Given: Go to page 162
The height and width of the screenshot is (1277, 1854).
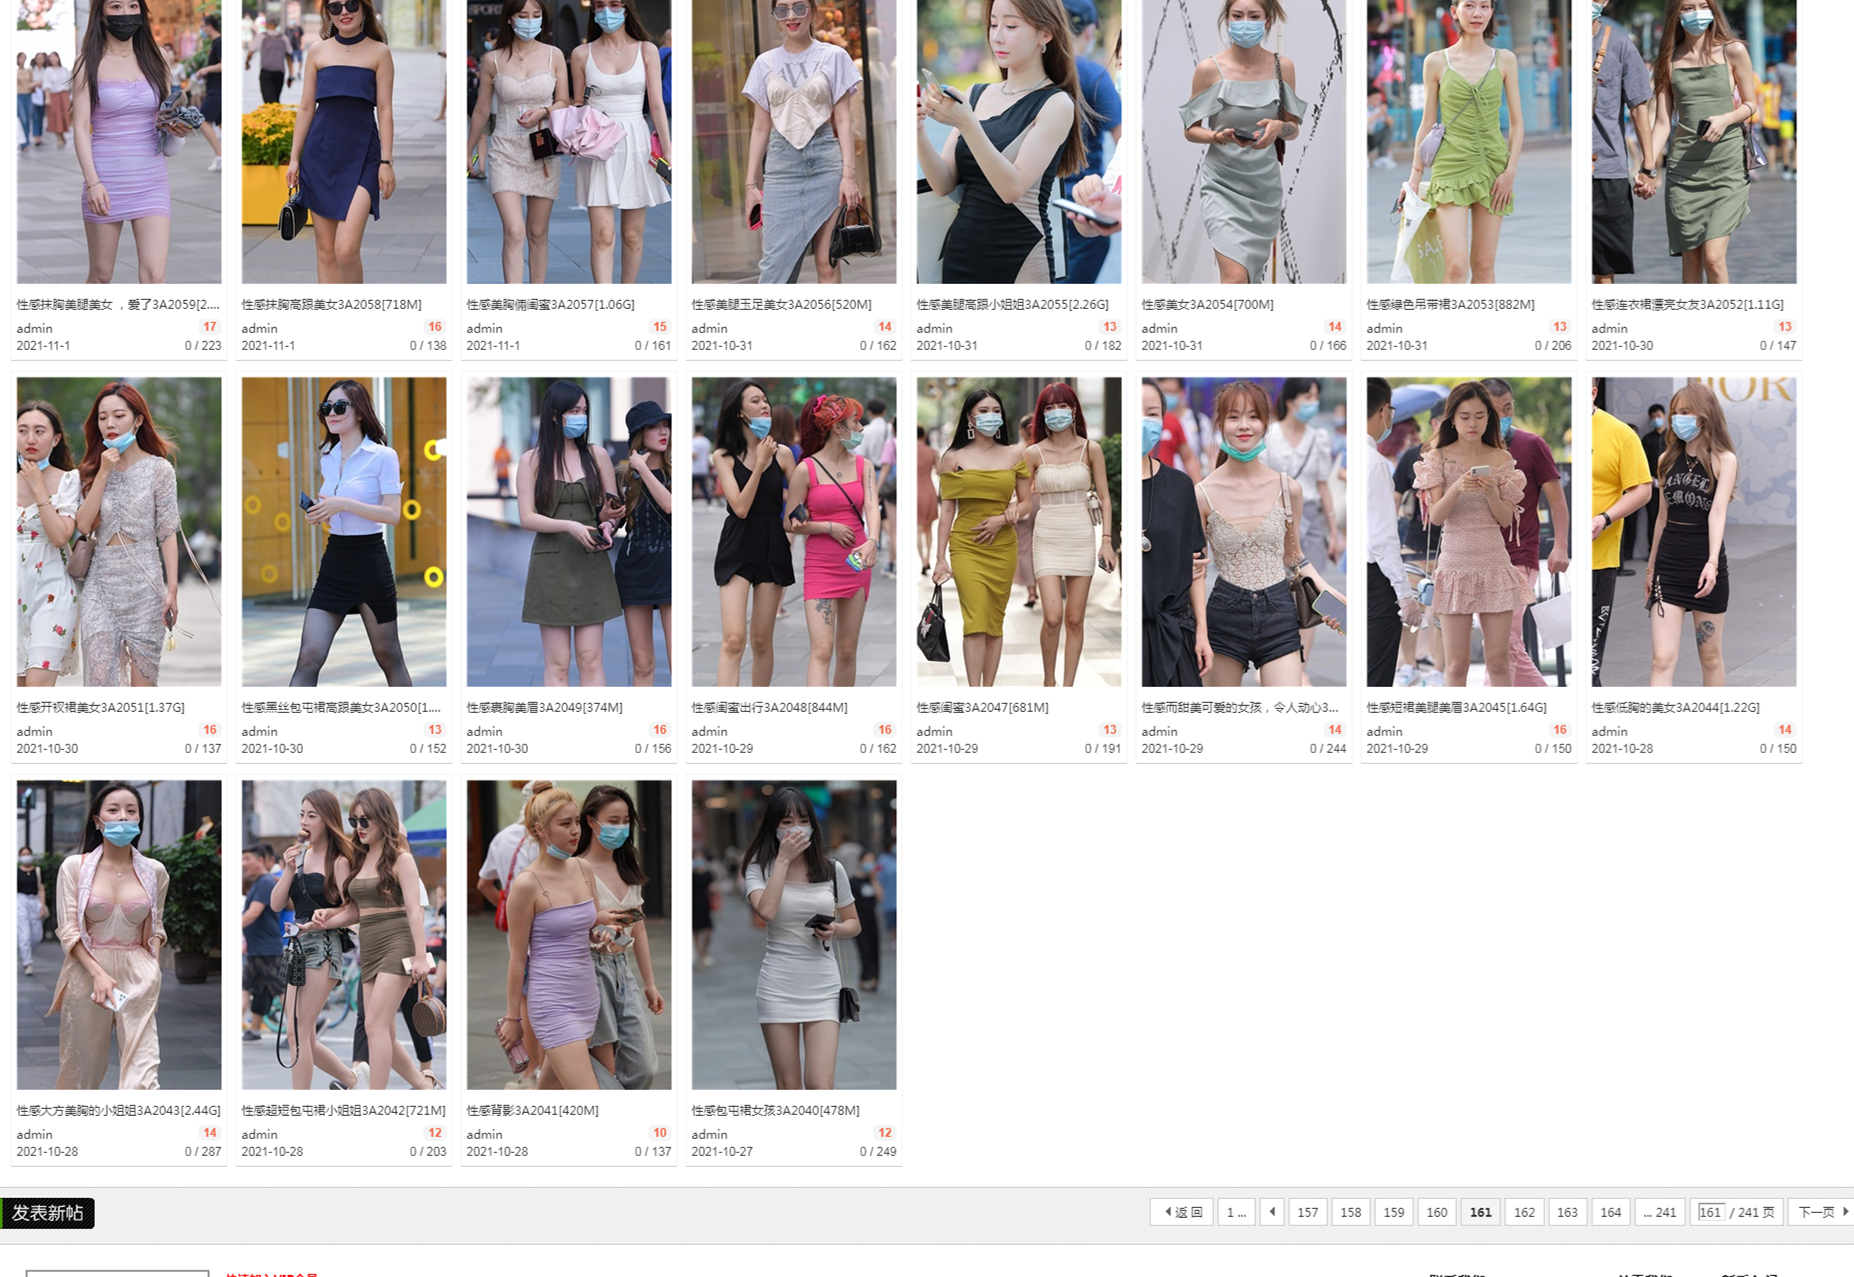Looking at the screenshot, I should (1524, 1212).
